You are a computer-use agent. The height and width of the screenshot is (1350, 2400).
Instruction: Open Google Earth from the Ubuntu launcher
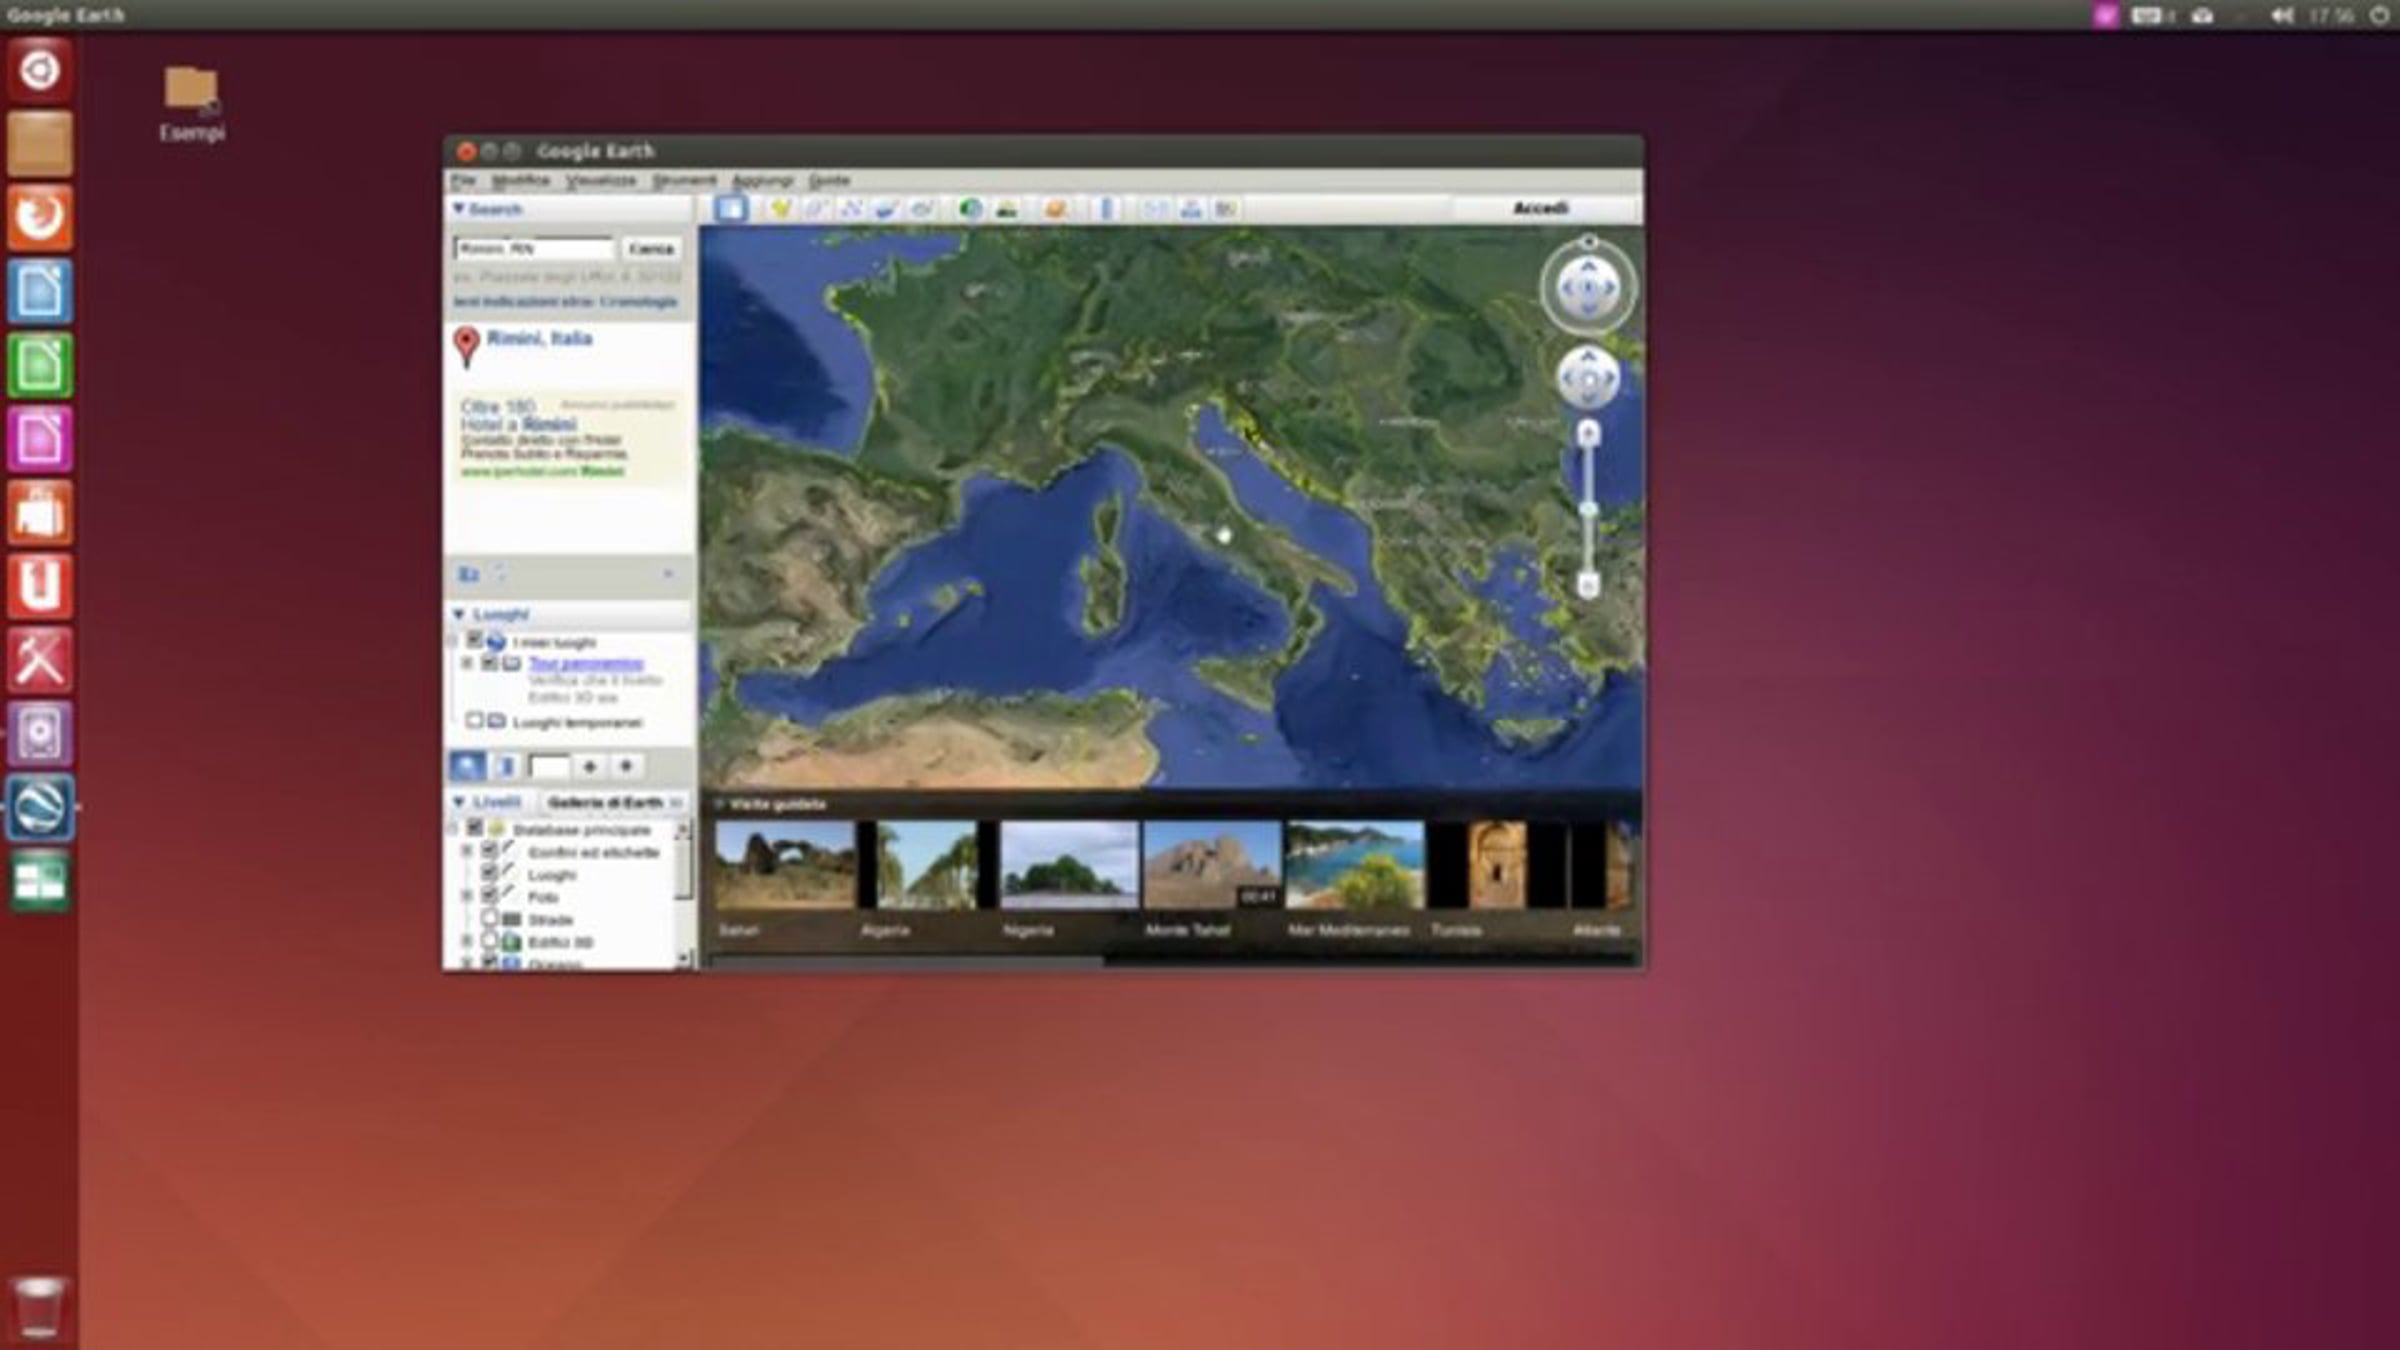pos(40,806)
